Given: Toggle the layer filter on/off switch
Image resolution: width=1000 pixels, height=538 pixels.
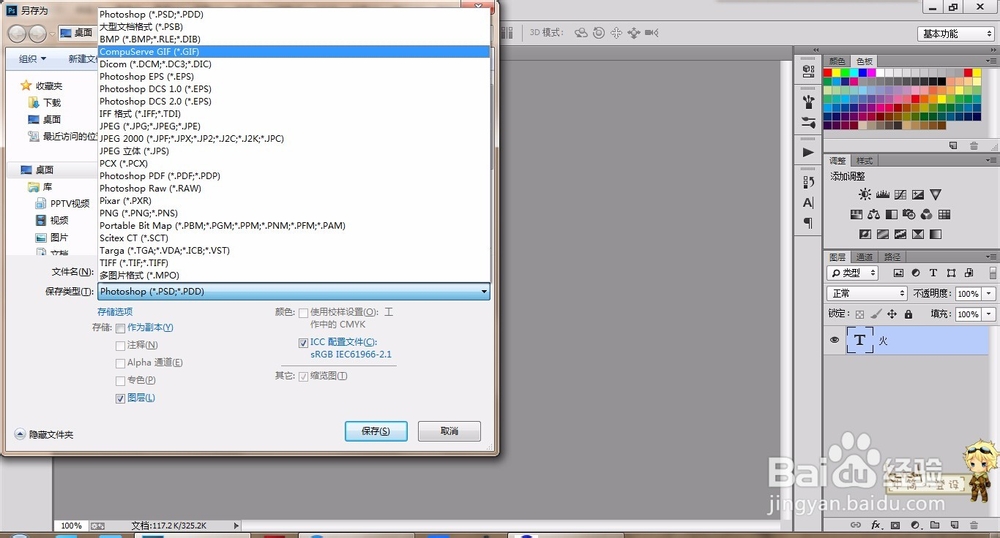Looking at the screenshot, I should coord(992,273).
